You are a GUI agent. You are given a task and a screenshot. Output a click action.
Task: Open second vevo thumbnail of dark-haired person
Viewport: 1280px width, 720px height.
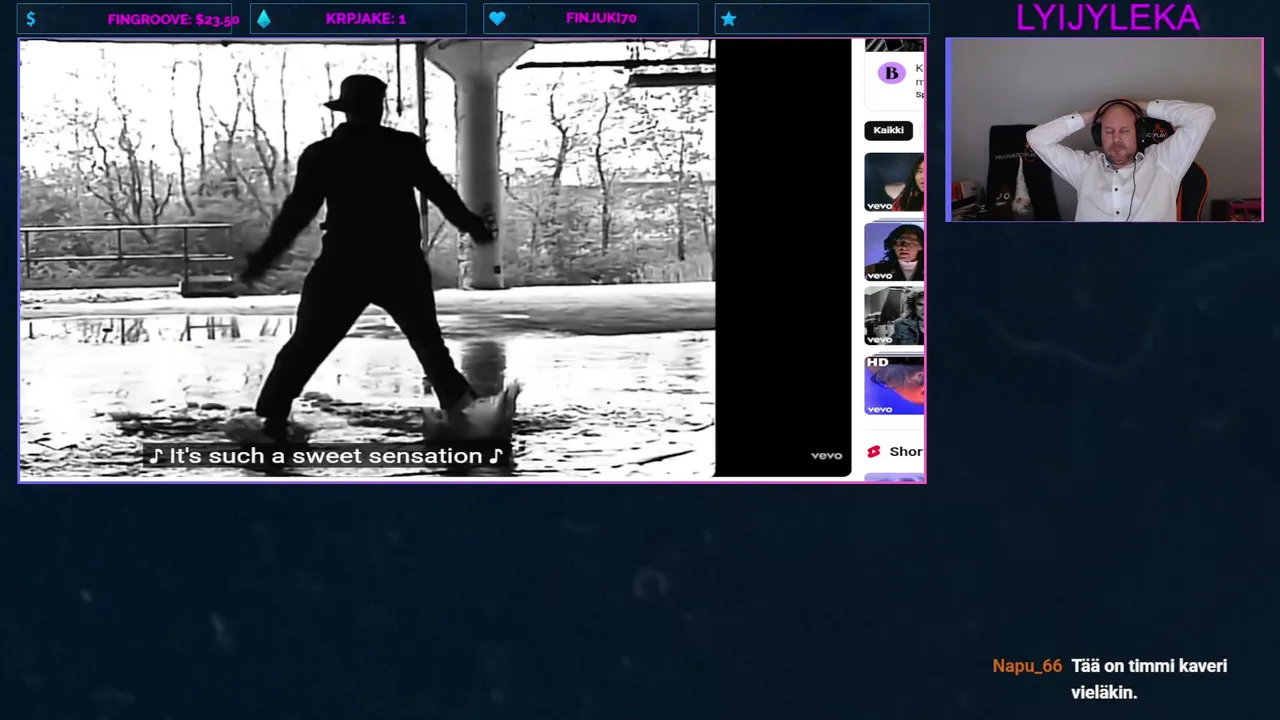point(894,252)
